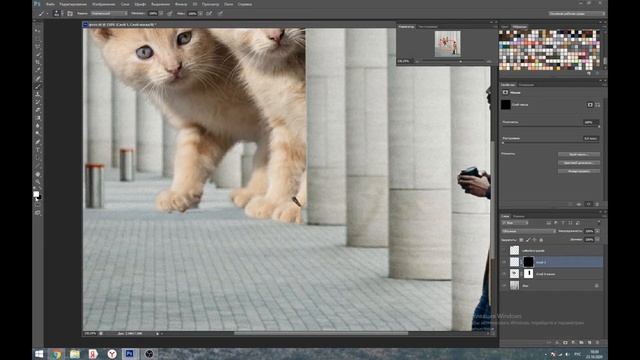This screenshot has height=360, width=640.
Task: Open the brush preset picker in options bar
Action: 58,13
